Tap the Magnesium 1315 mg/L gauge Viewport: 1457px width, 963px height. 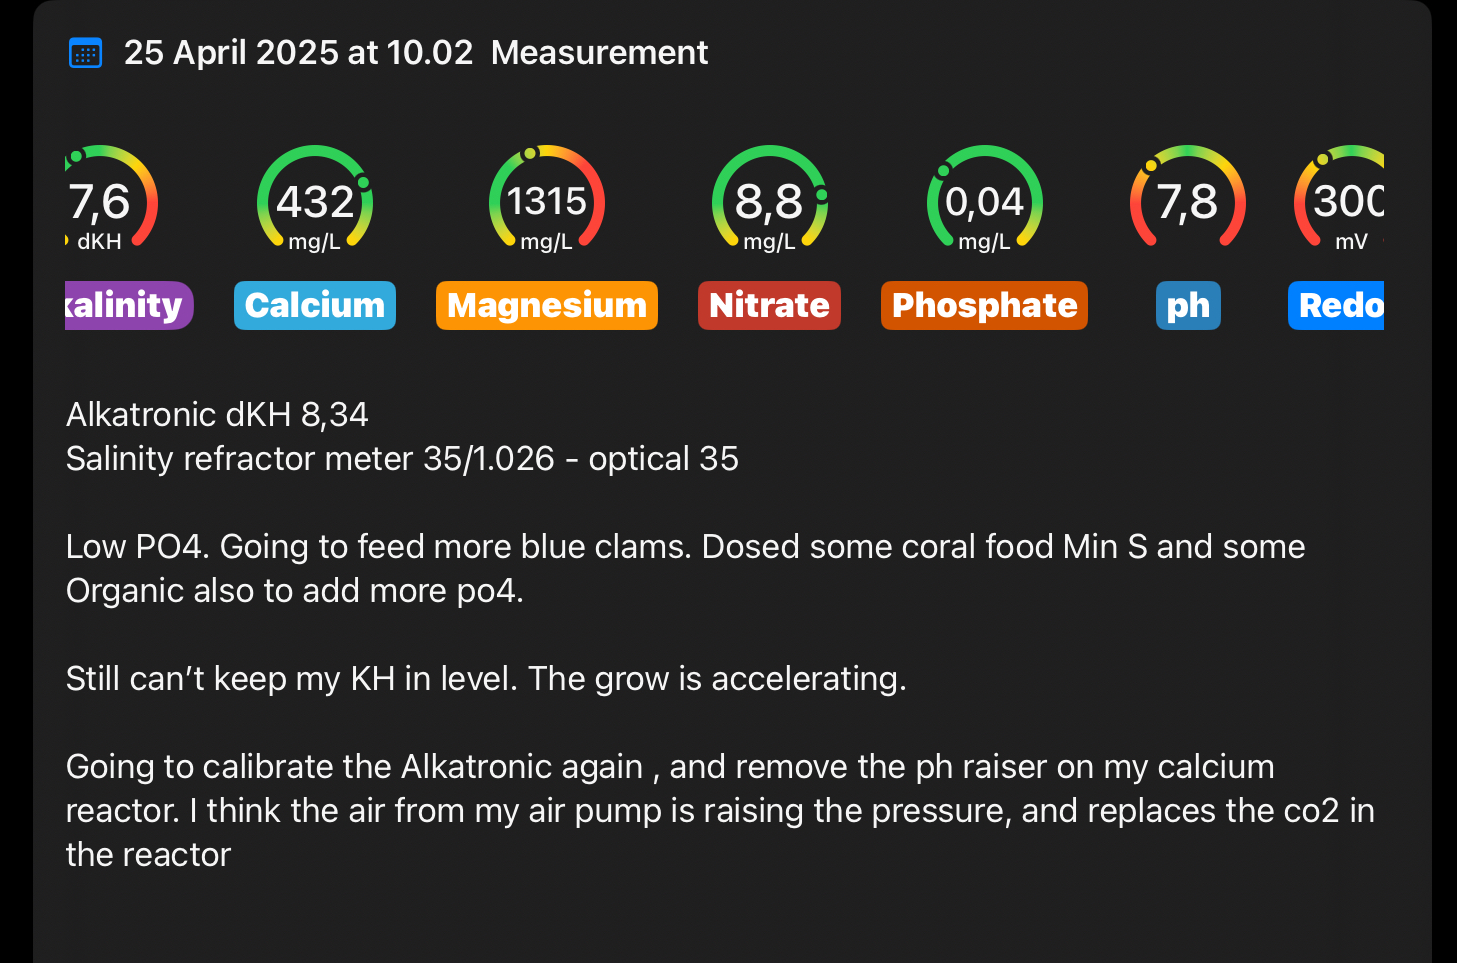[546, 200]
